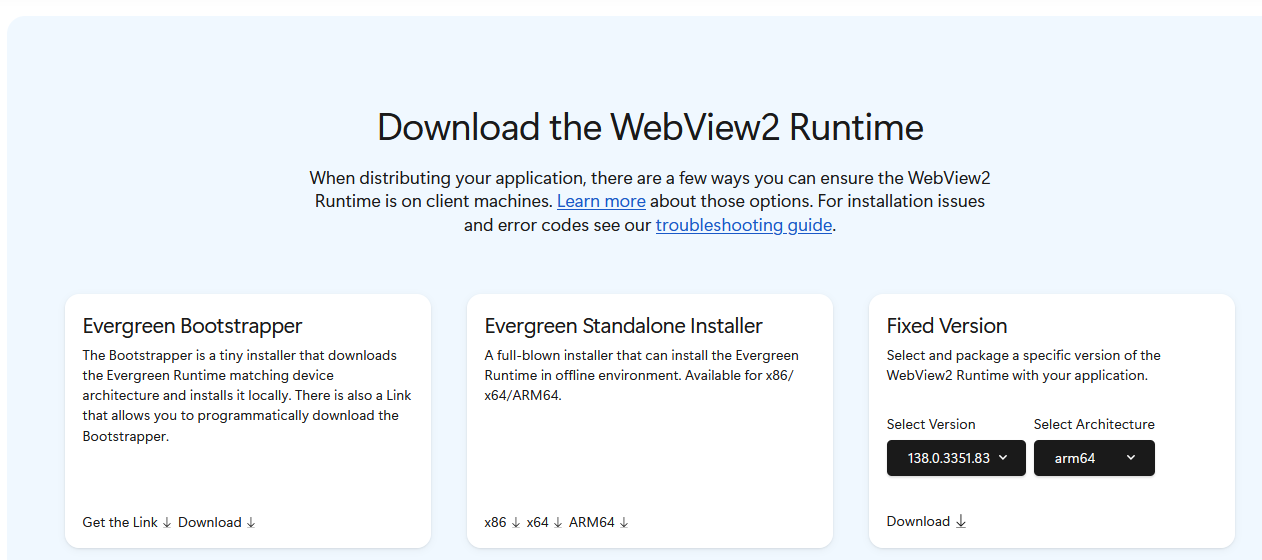Viewport: 1262px width, 560px height.
Task: Open the Select Architecture arm64 dropdown
Action: tap(1094, 458)
